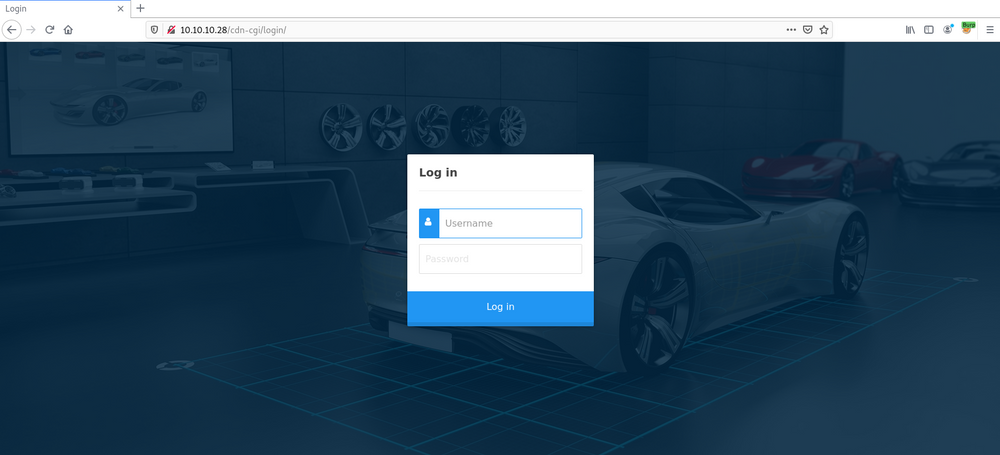Open the Firefox hamburger menu
1000x455 pixels.
989,30
